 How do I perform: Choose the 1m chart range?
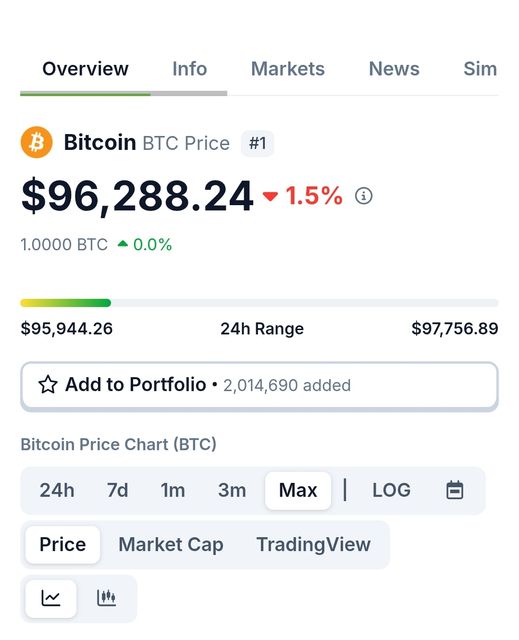(173, 490)
